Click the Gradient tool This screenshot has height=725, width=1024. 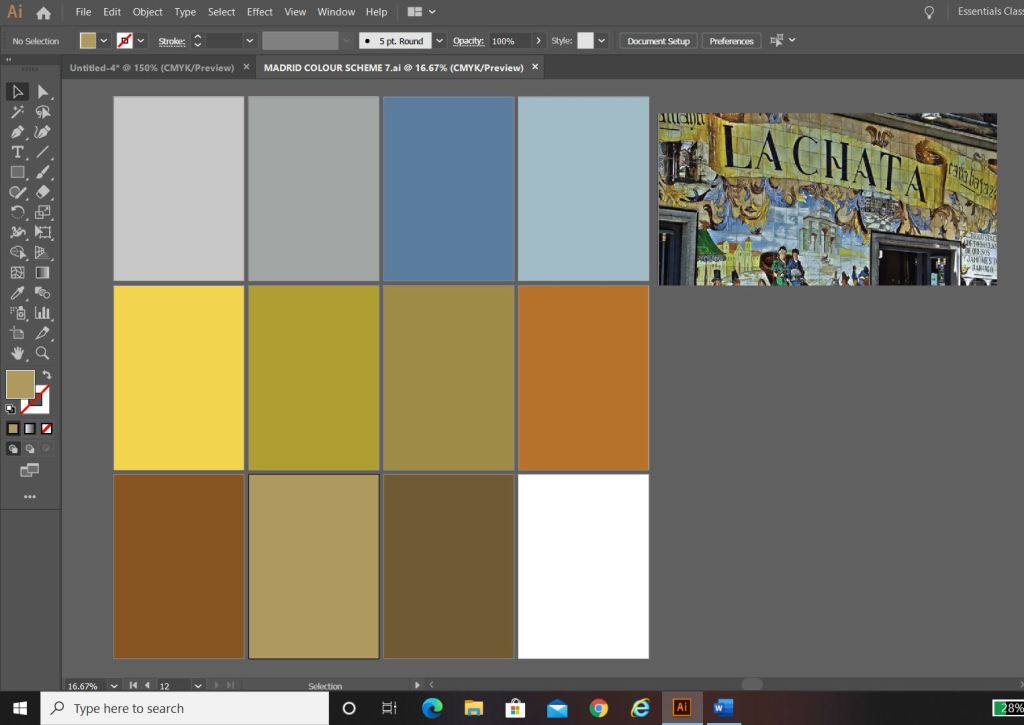43,272
